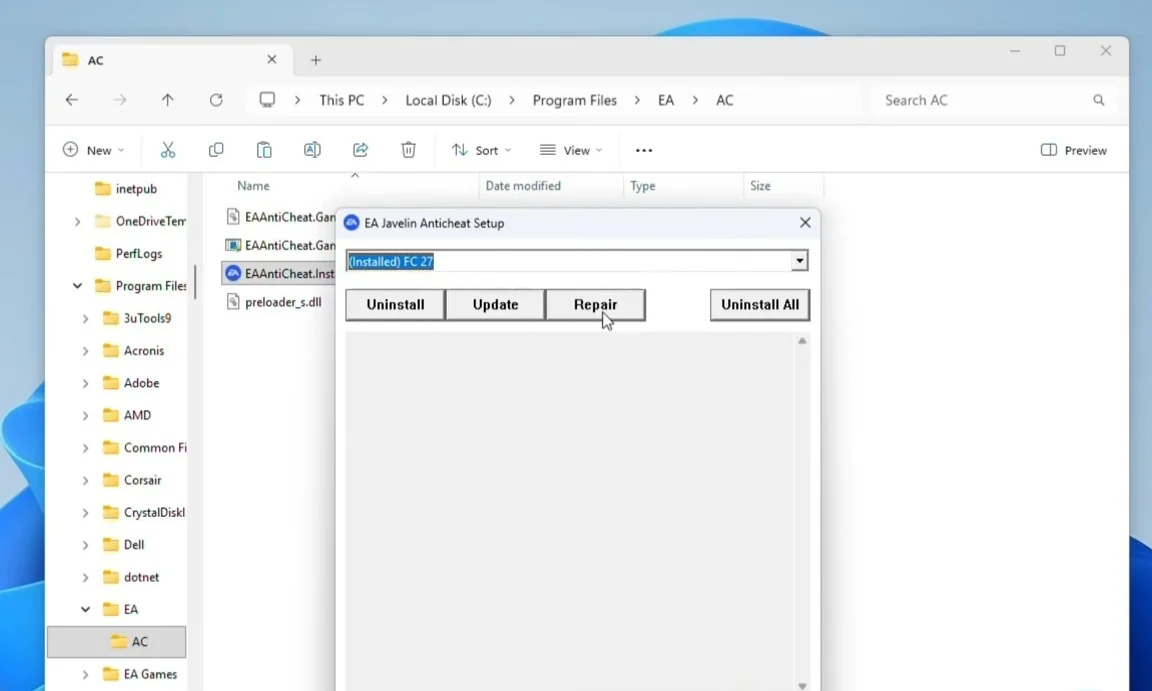Image resolution: width=1152 pixels, height=691 pixels.
Task: Click the Repair button
Action: (595, 305)
